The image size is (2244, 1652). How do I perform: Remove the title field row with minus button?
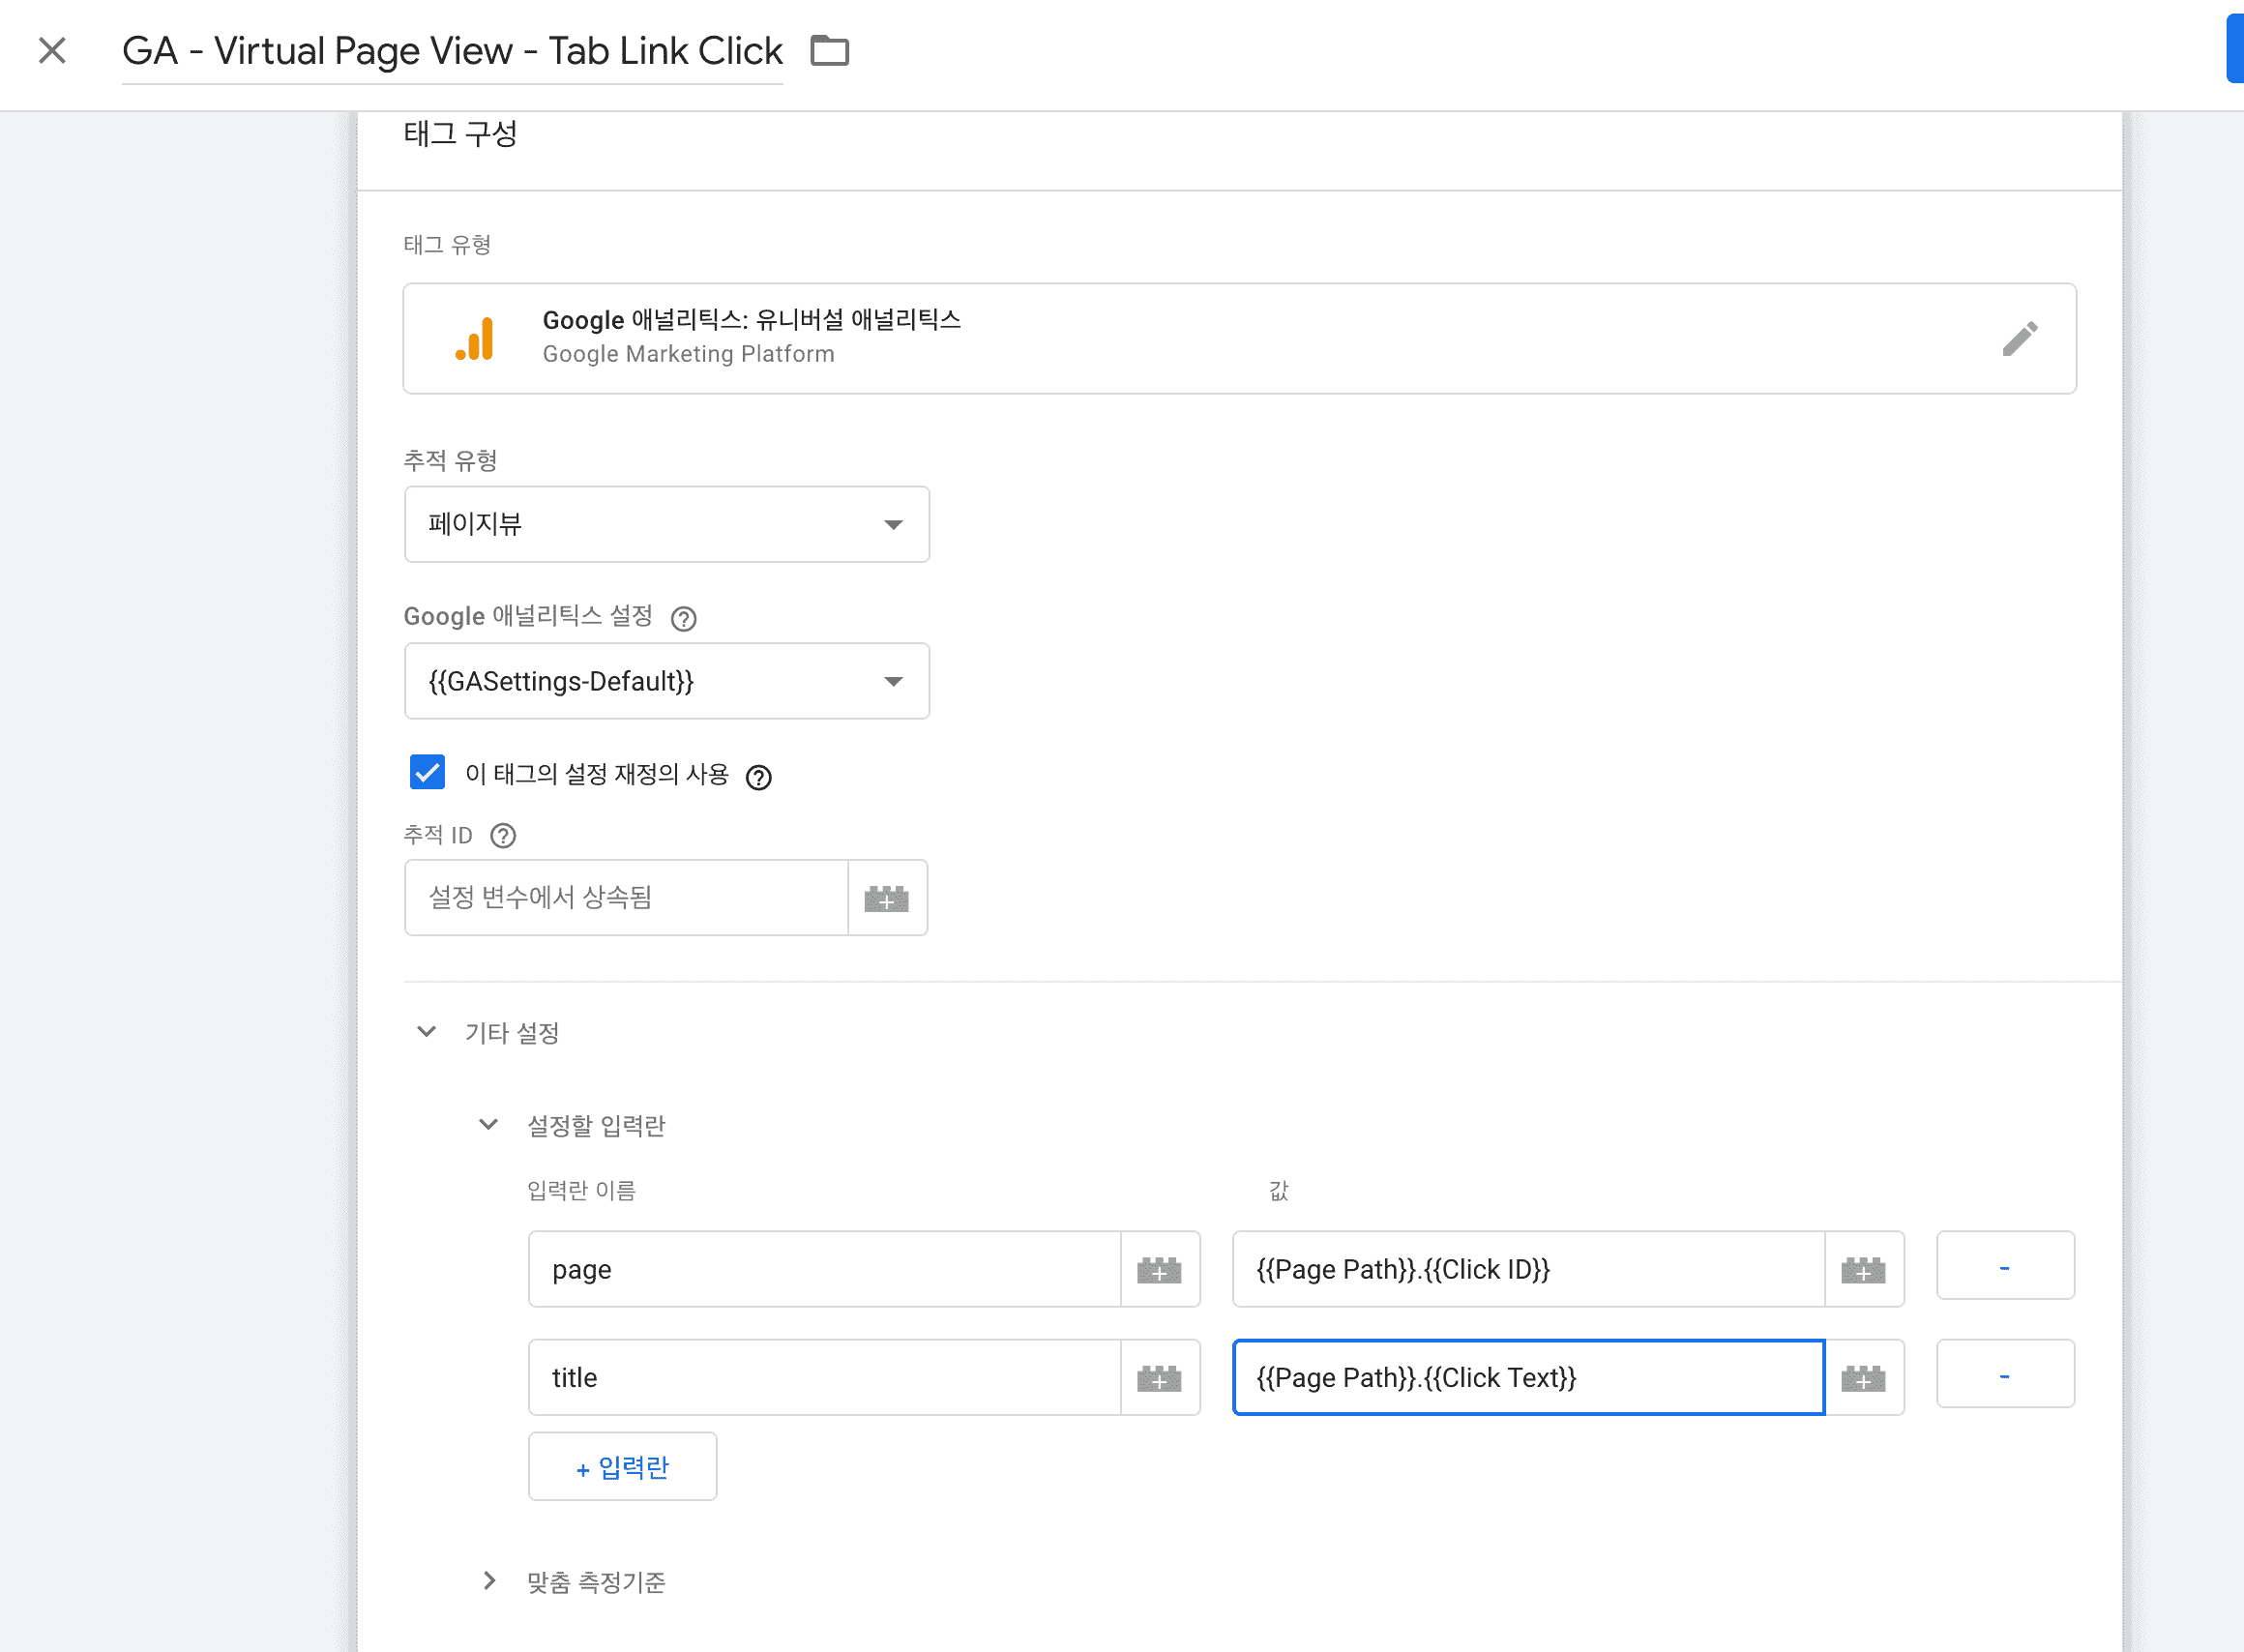tap(2004, 1375)
